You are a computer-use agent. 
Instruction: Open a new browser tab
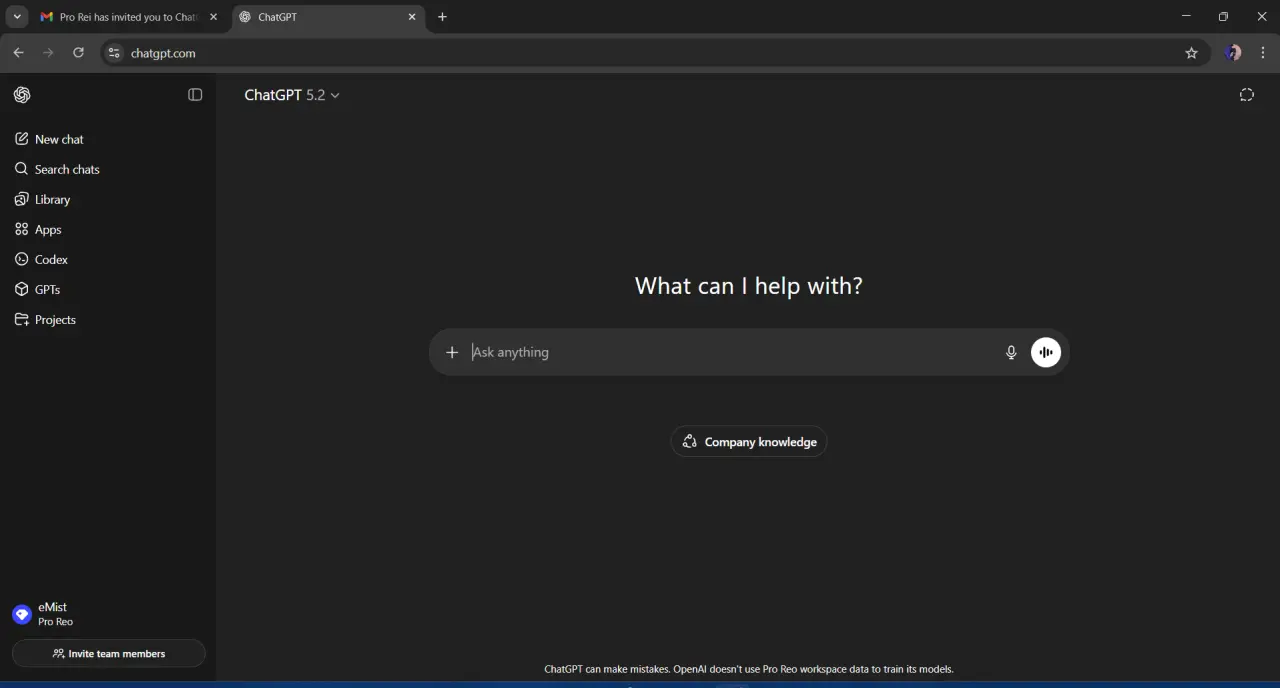coord(442,17)
